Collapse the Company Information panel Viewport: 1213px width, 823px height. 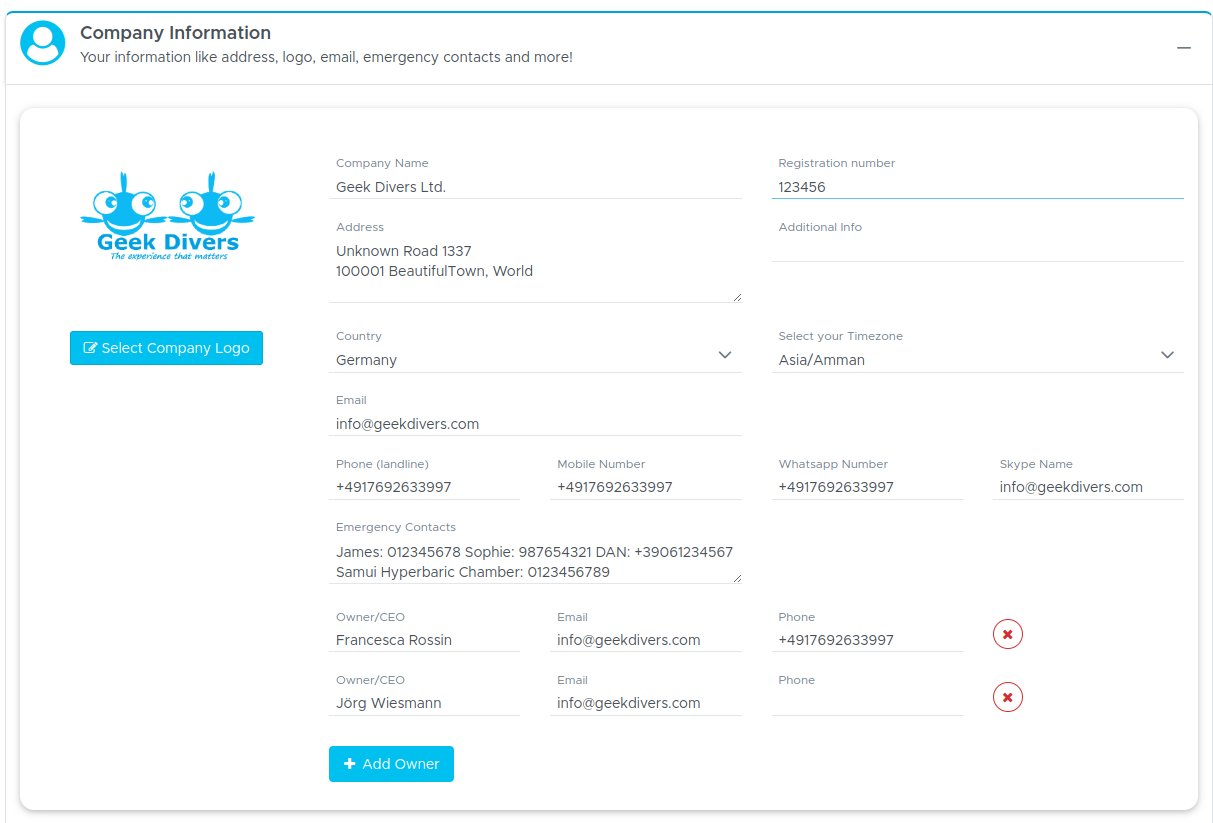(x=1184, y=48)
